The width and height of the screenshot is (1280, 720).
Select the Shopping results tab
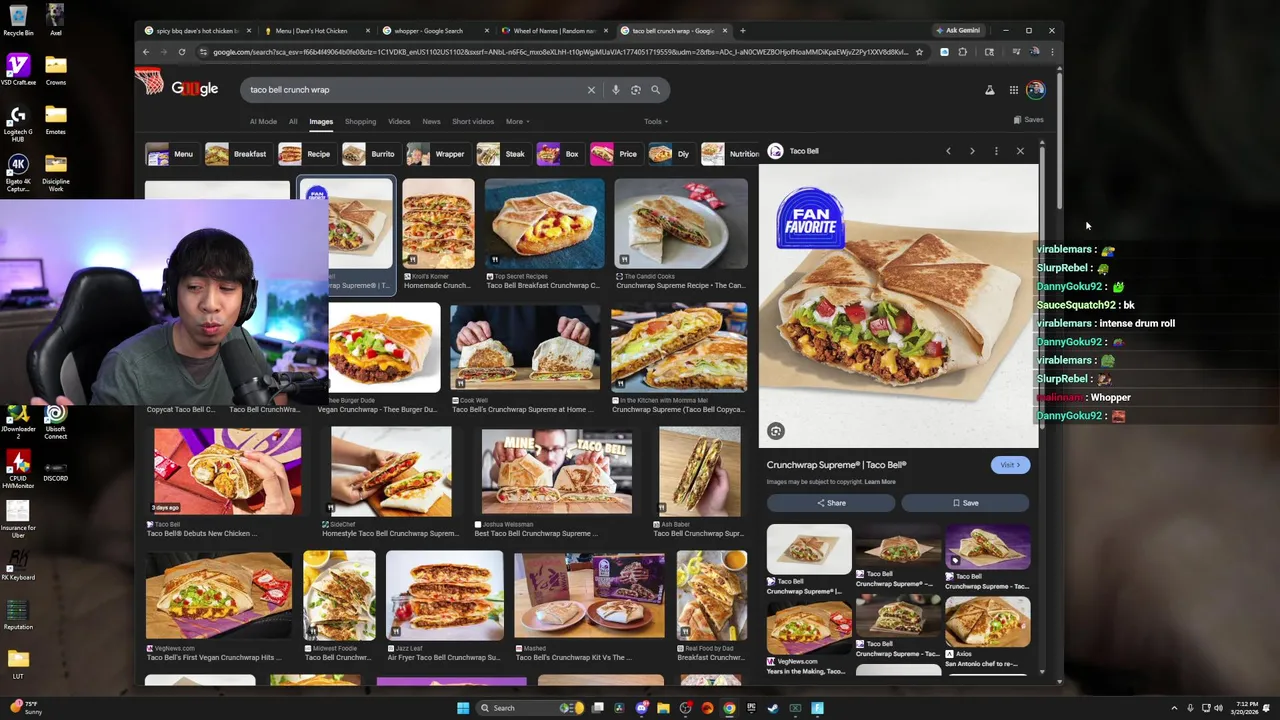pyautogui.click(x=360, y=122)
